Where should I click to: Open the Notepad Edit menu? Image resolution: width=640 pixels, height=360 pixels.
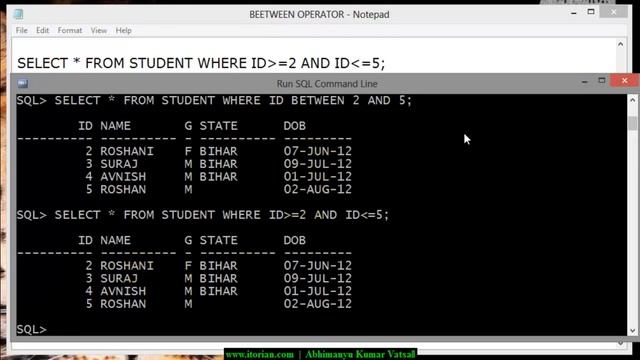tap(42, 31)
